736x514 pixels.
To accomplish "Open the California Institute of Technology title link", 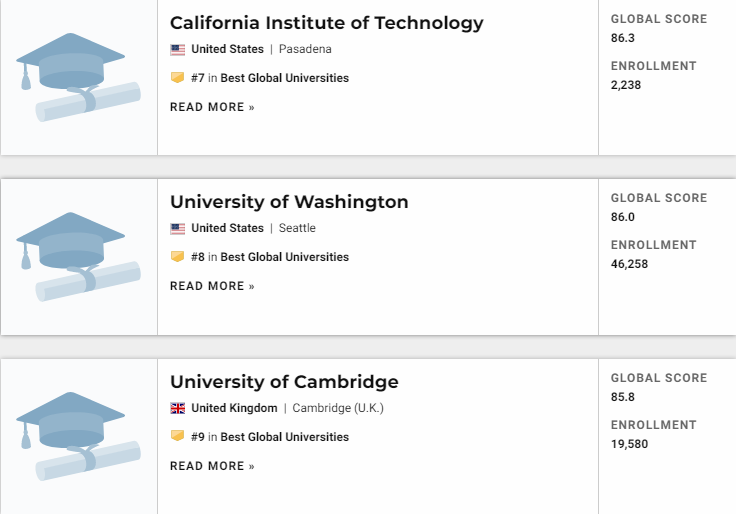I will (x=326, y=22).
